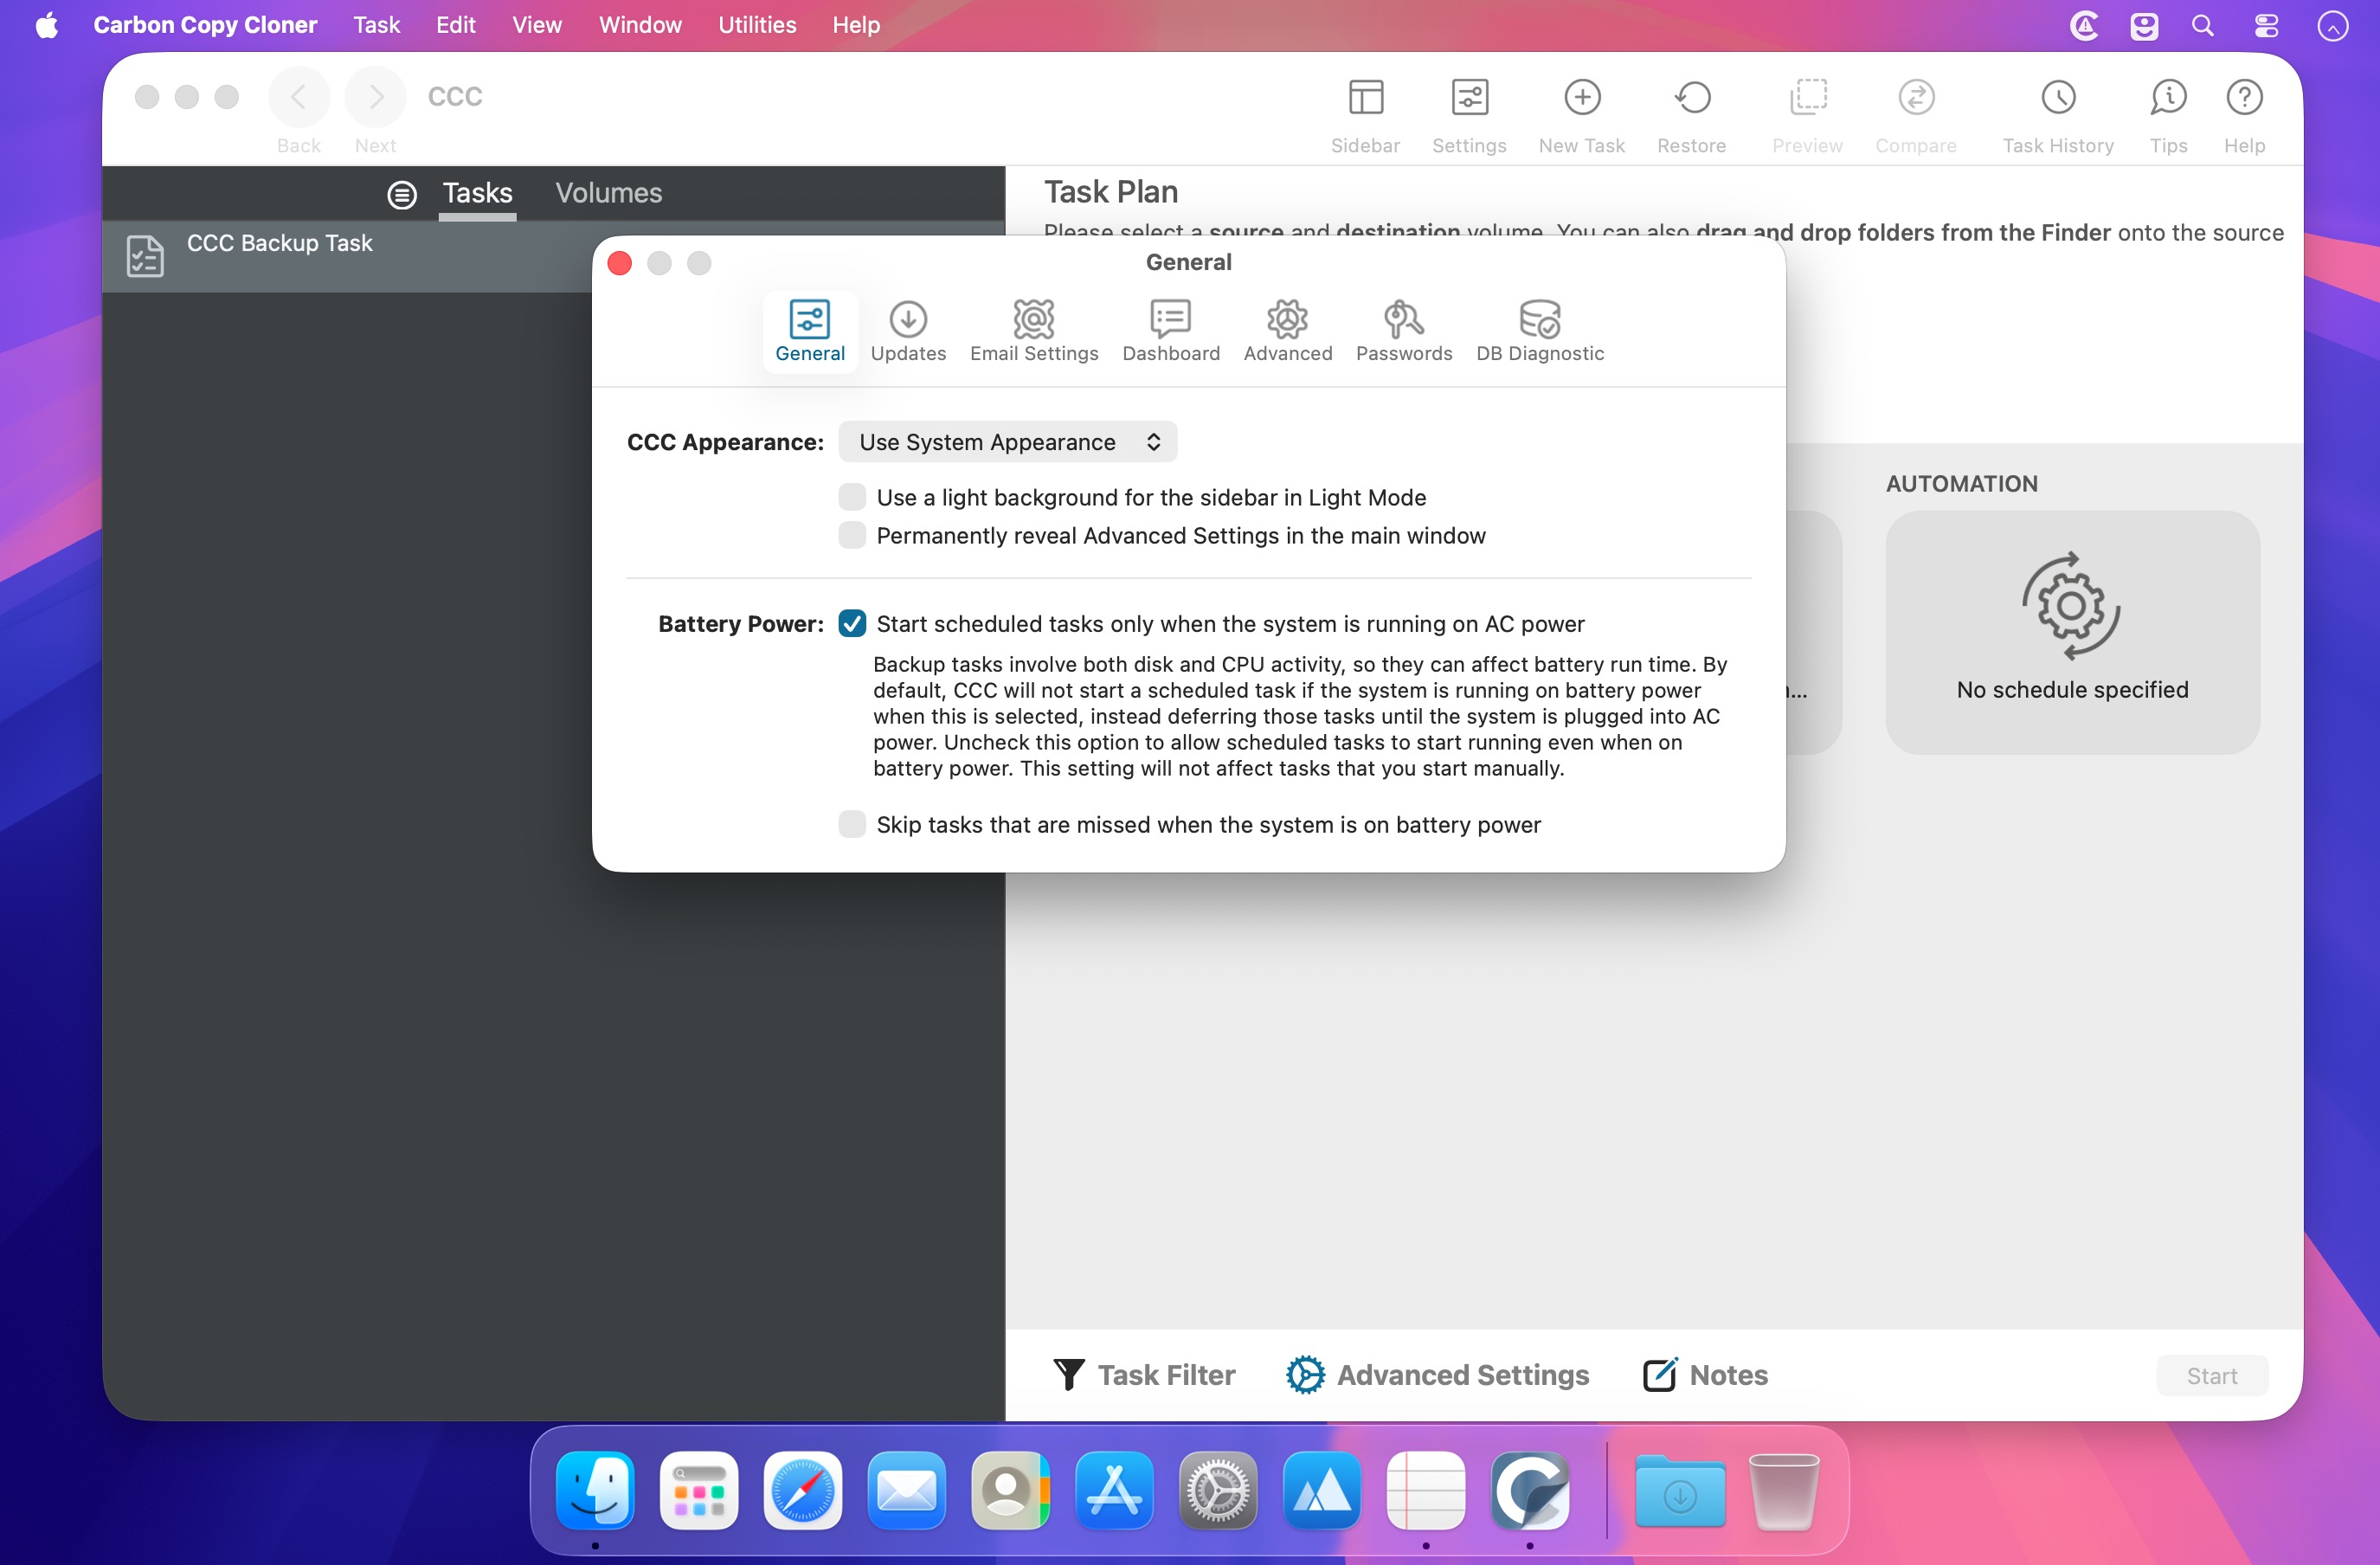2380x1565 pixels.
Task: Open the CCC Appearance dropdown
Action: [x=1008, y=442]
